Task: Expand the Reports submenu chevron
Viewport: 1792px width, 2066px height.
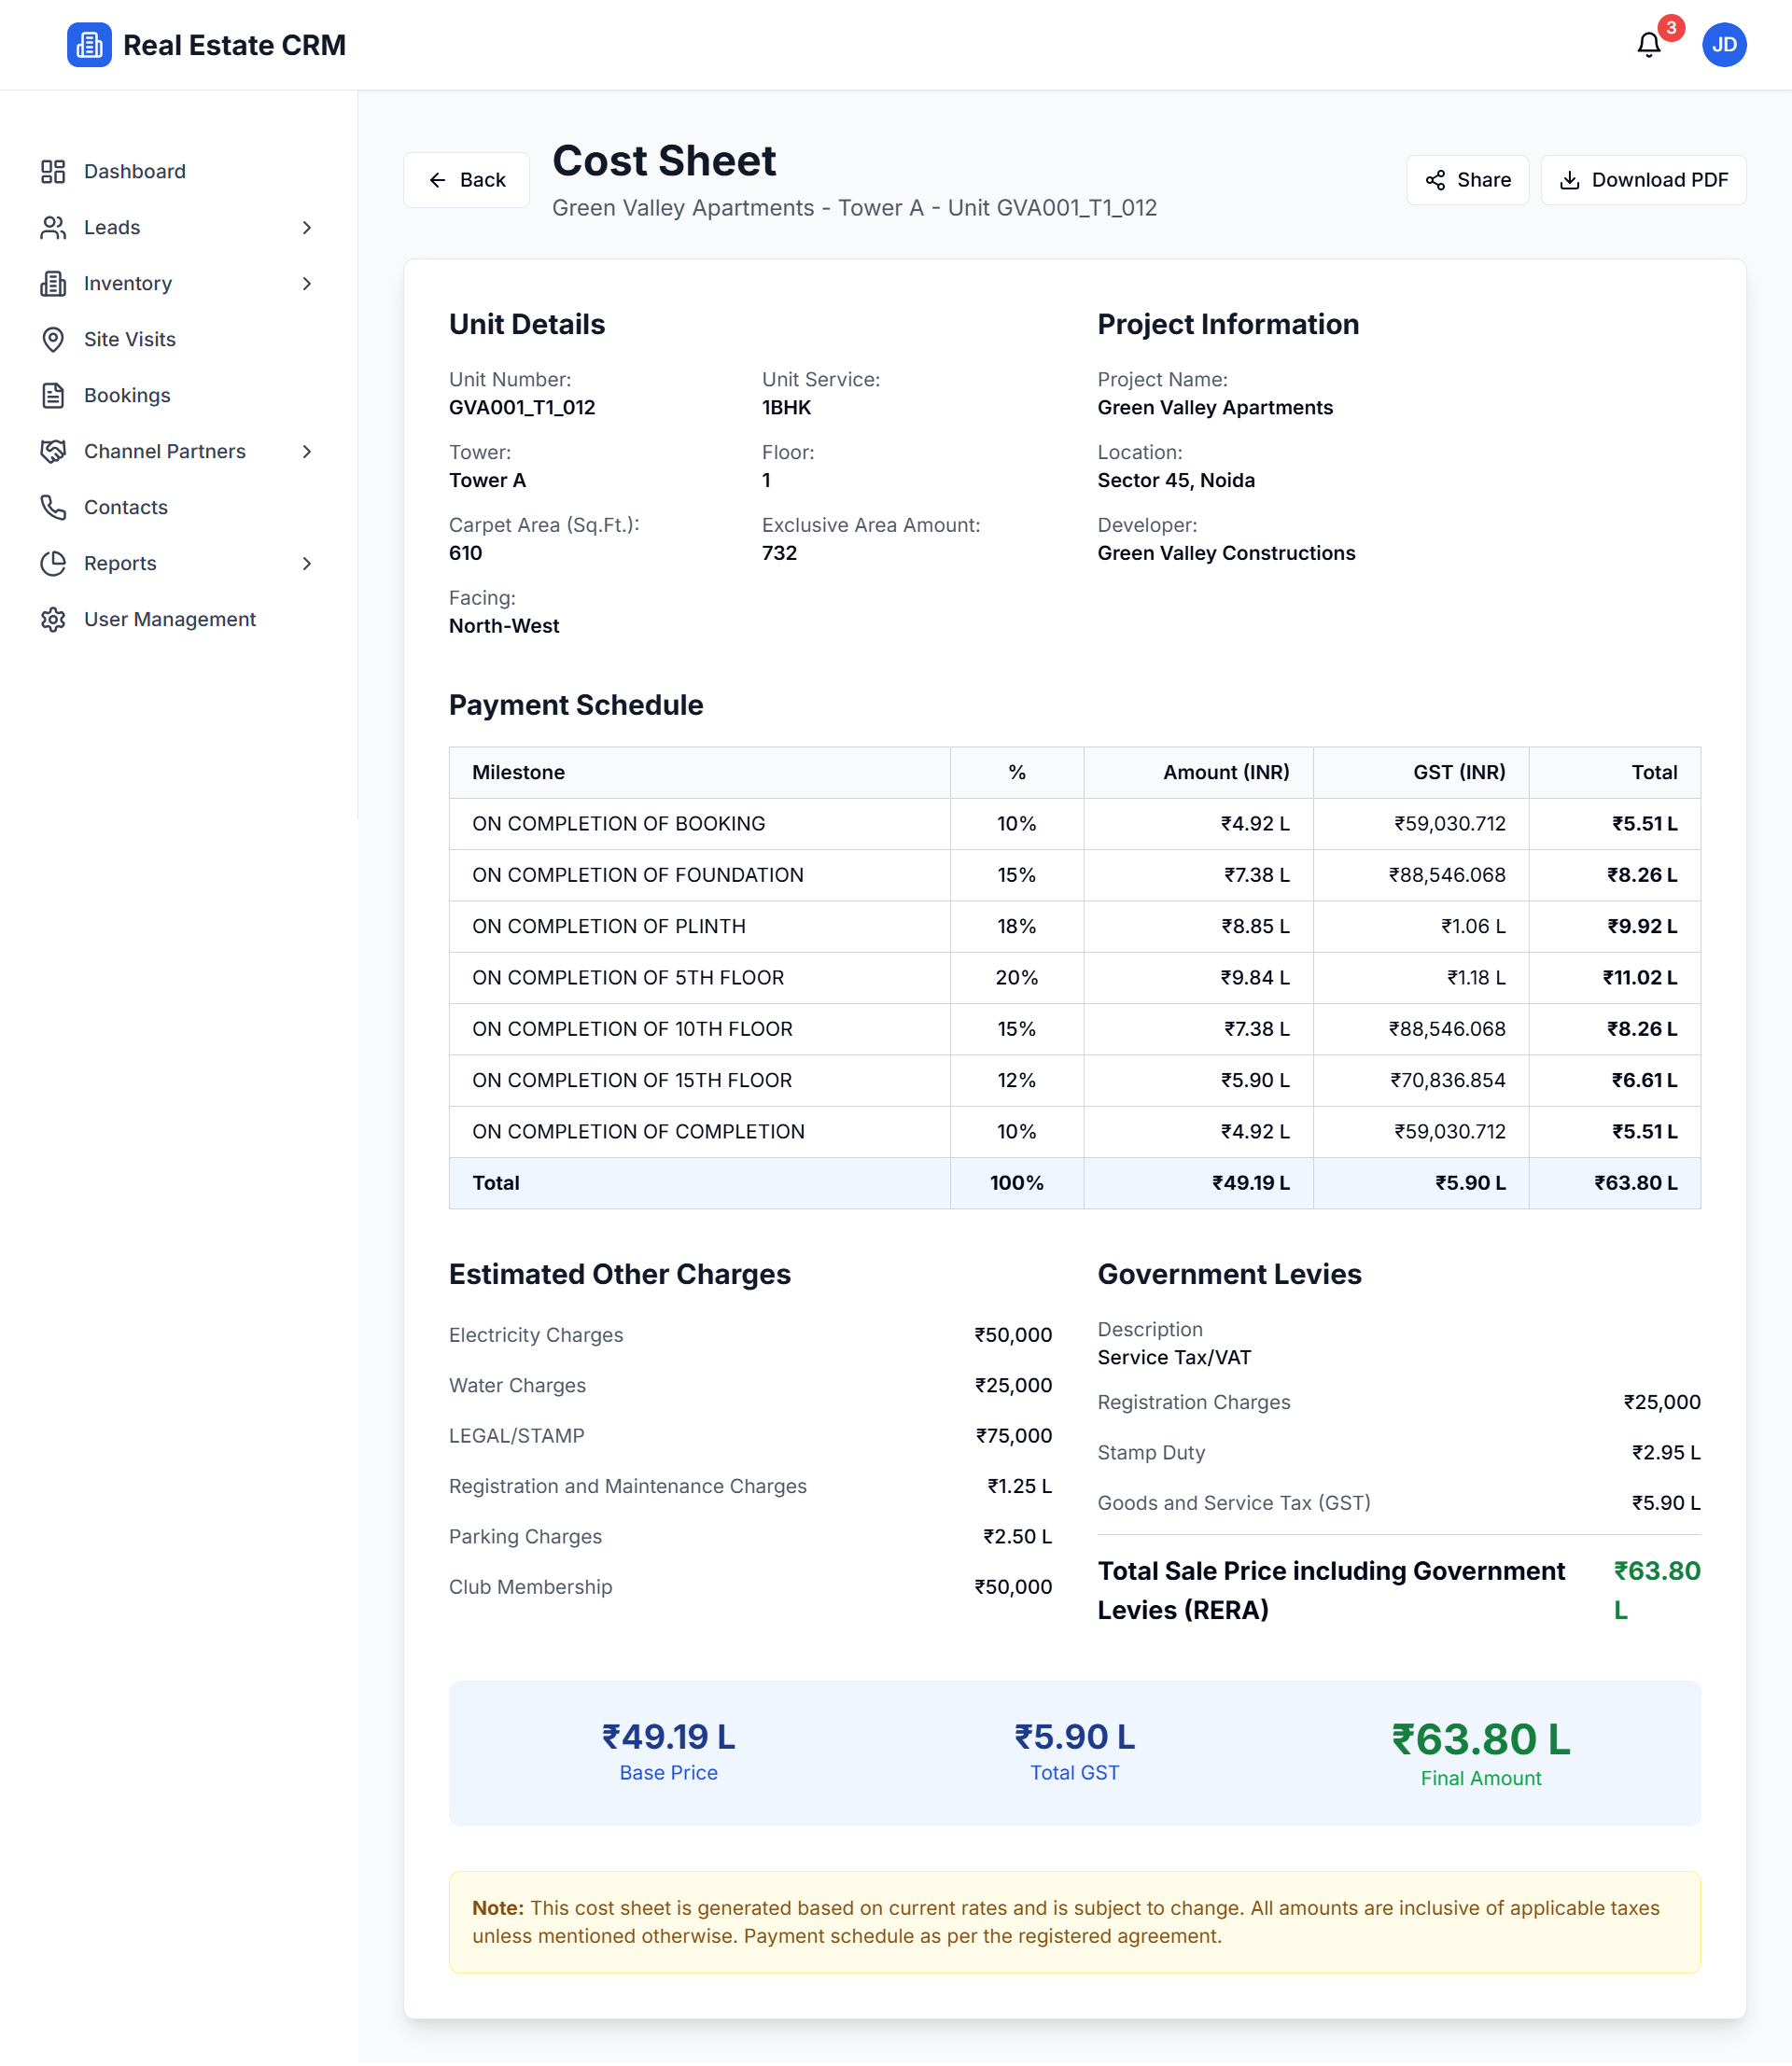Action: tap(307, 563)
